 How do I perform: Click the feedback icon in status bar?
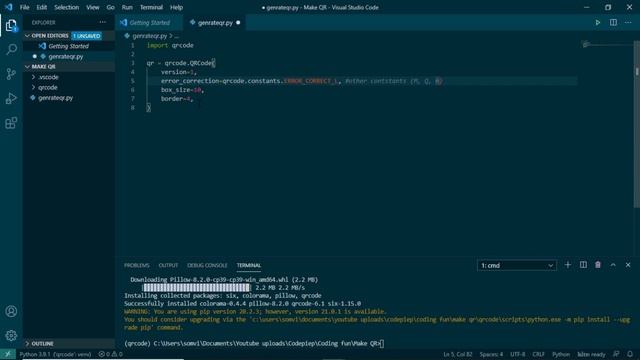click(616, 354)
